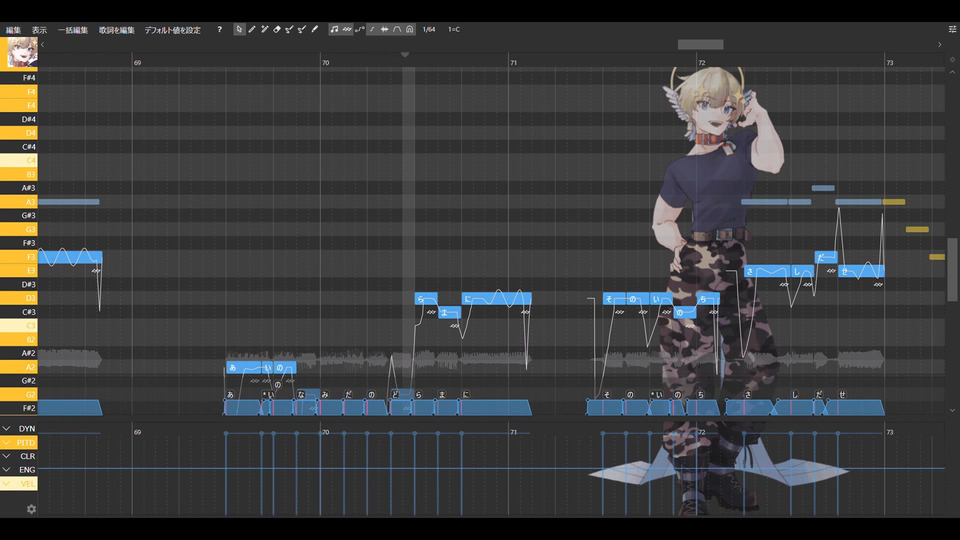Expand the DYN parameter chevron

tap(6, 429)
